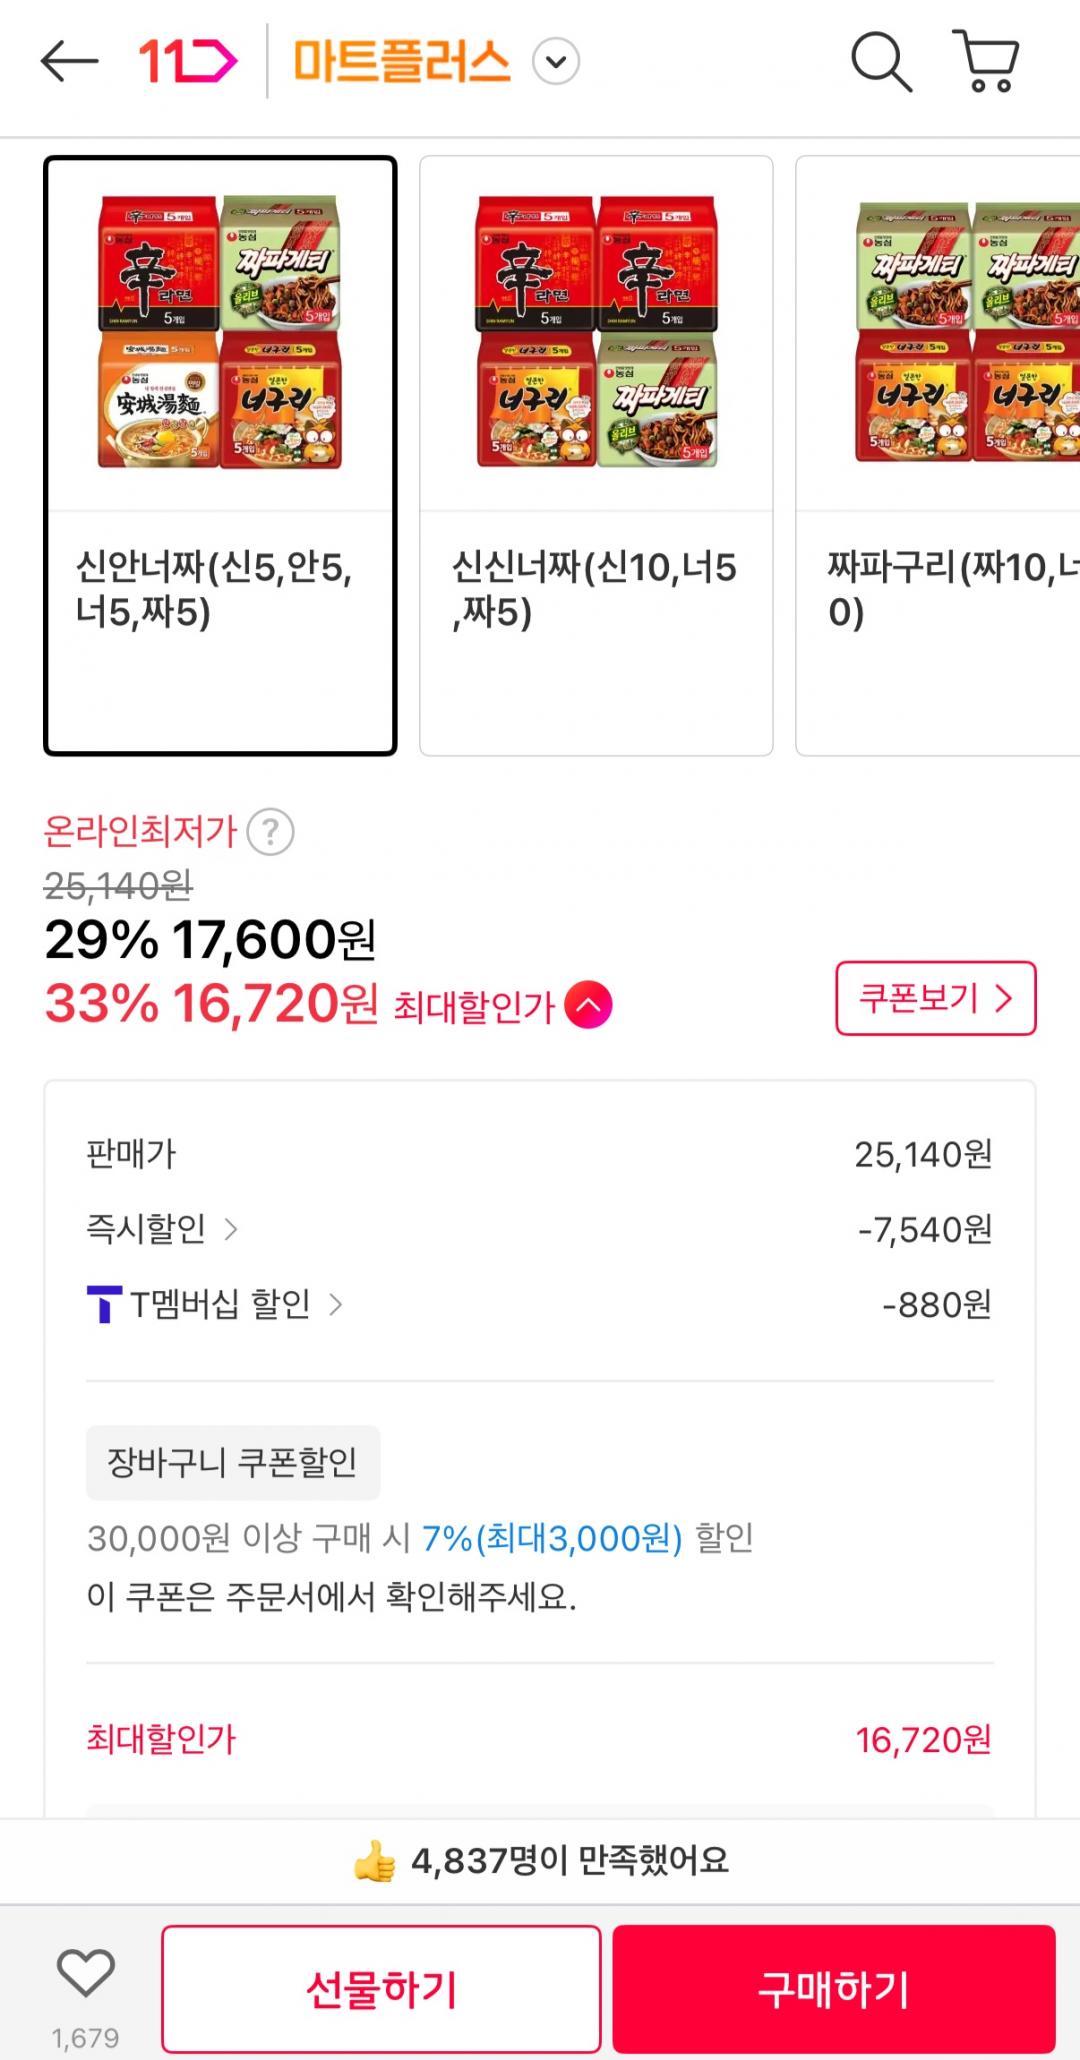This screenshot has height=2060, width=1080.
Task: Tap the online lowest price help icon
Action: (x=270, y=832)
